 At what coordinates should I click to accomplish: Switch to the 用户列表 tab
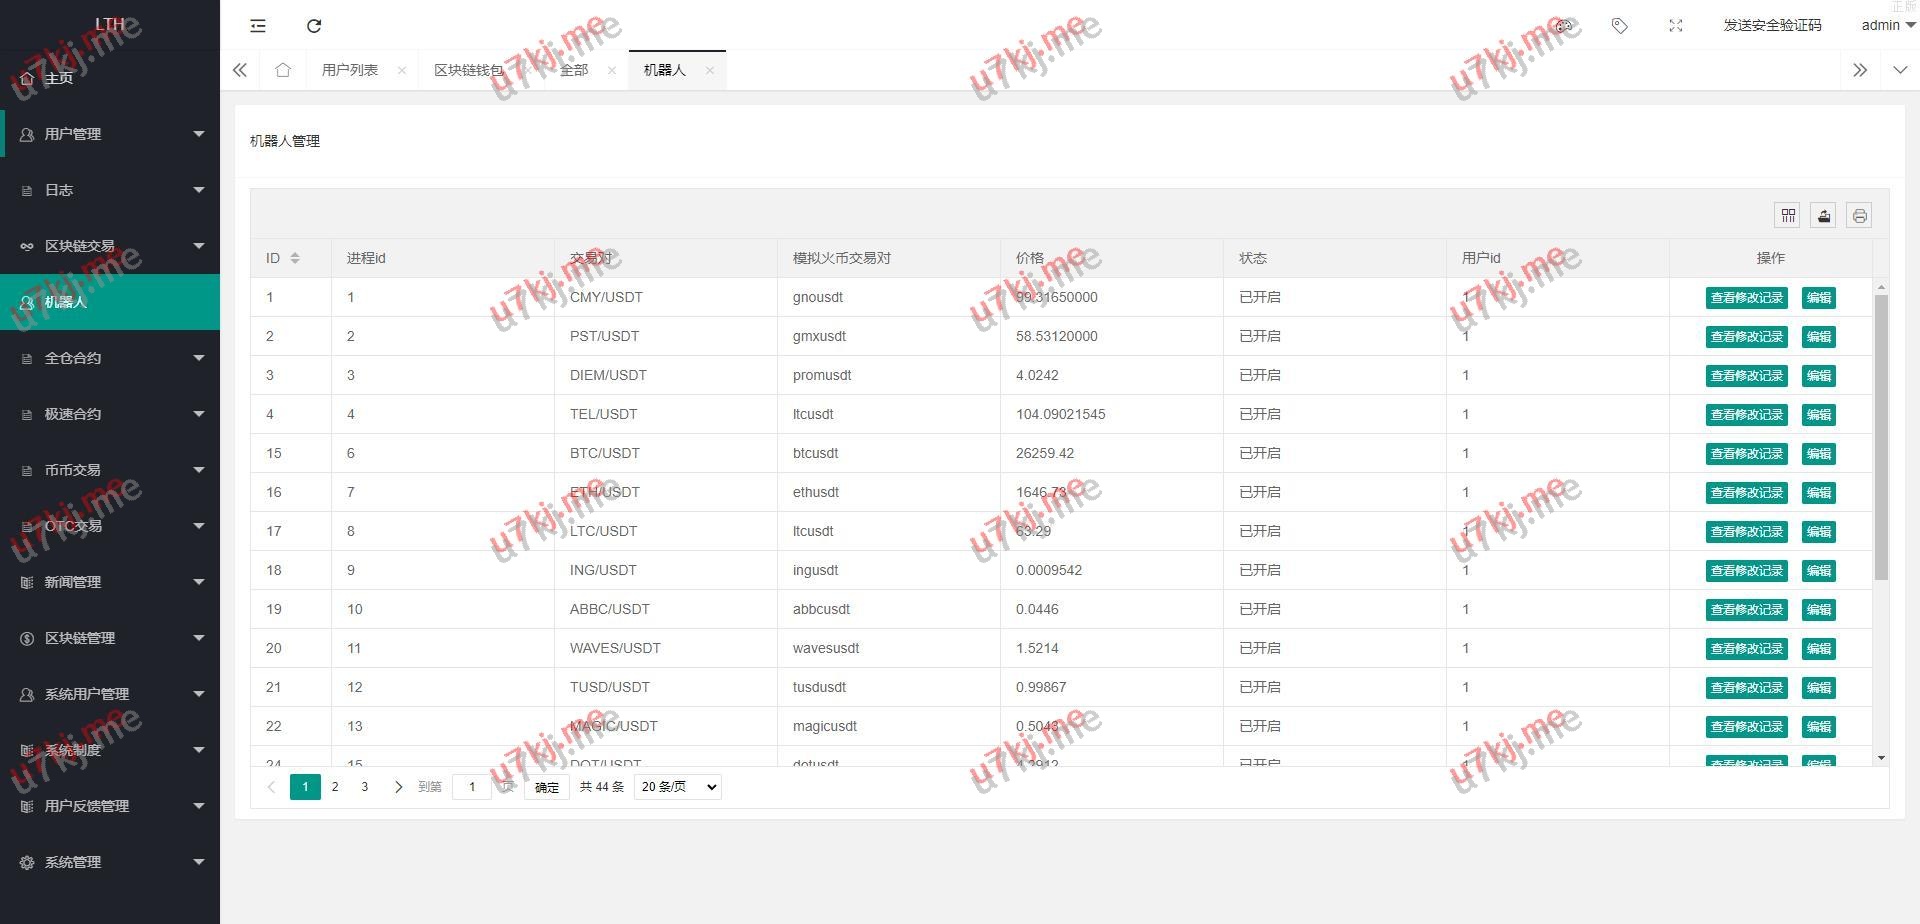click(350, 70)
